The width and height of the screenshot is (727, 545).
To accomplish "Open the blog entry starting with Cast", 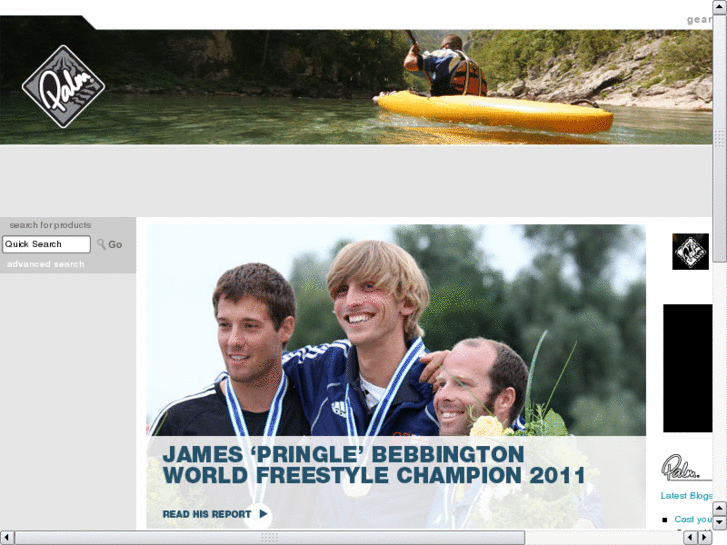I will click(693, 519).
